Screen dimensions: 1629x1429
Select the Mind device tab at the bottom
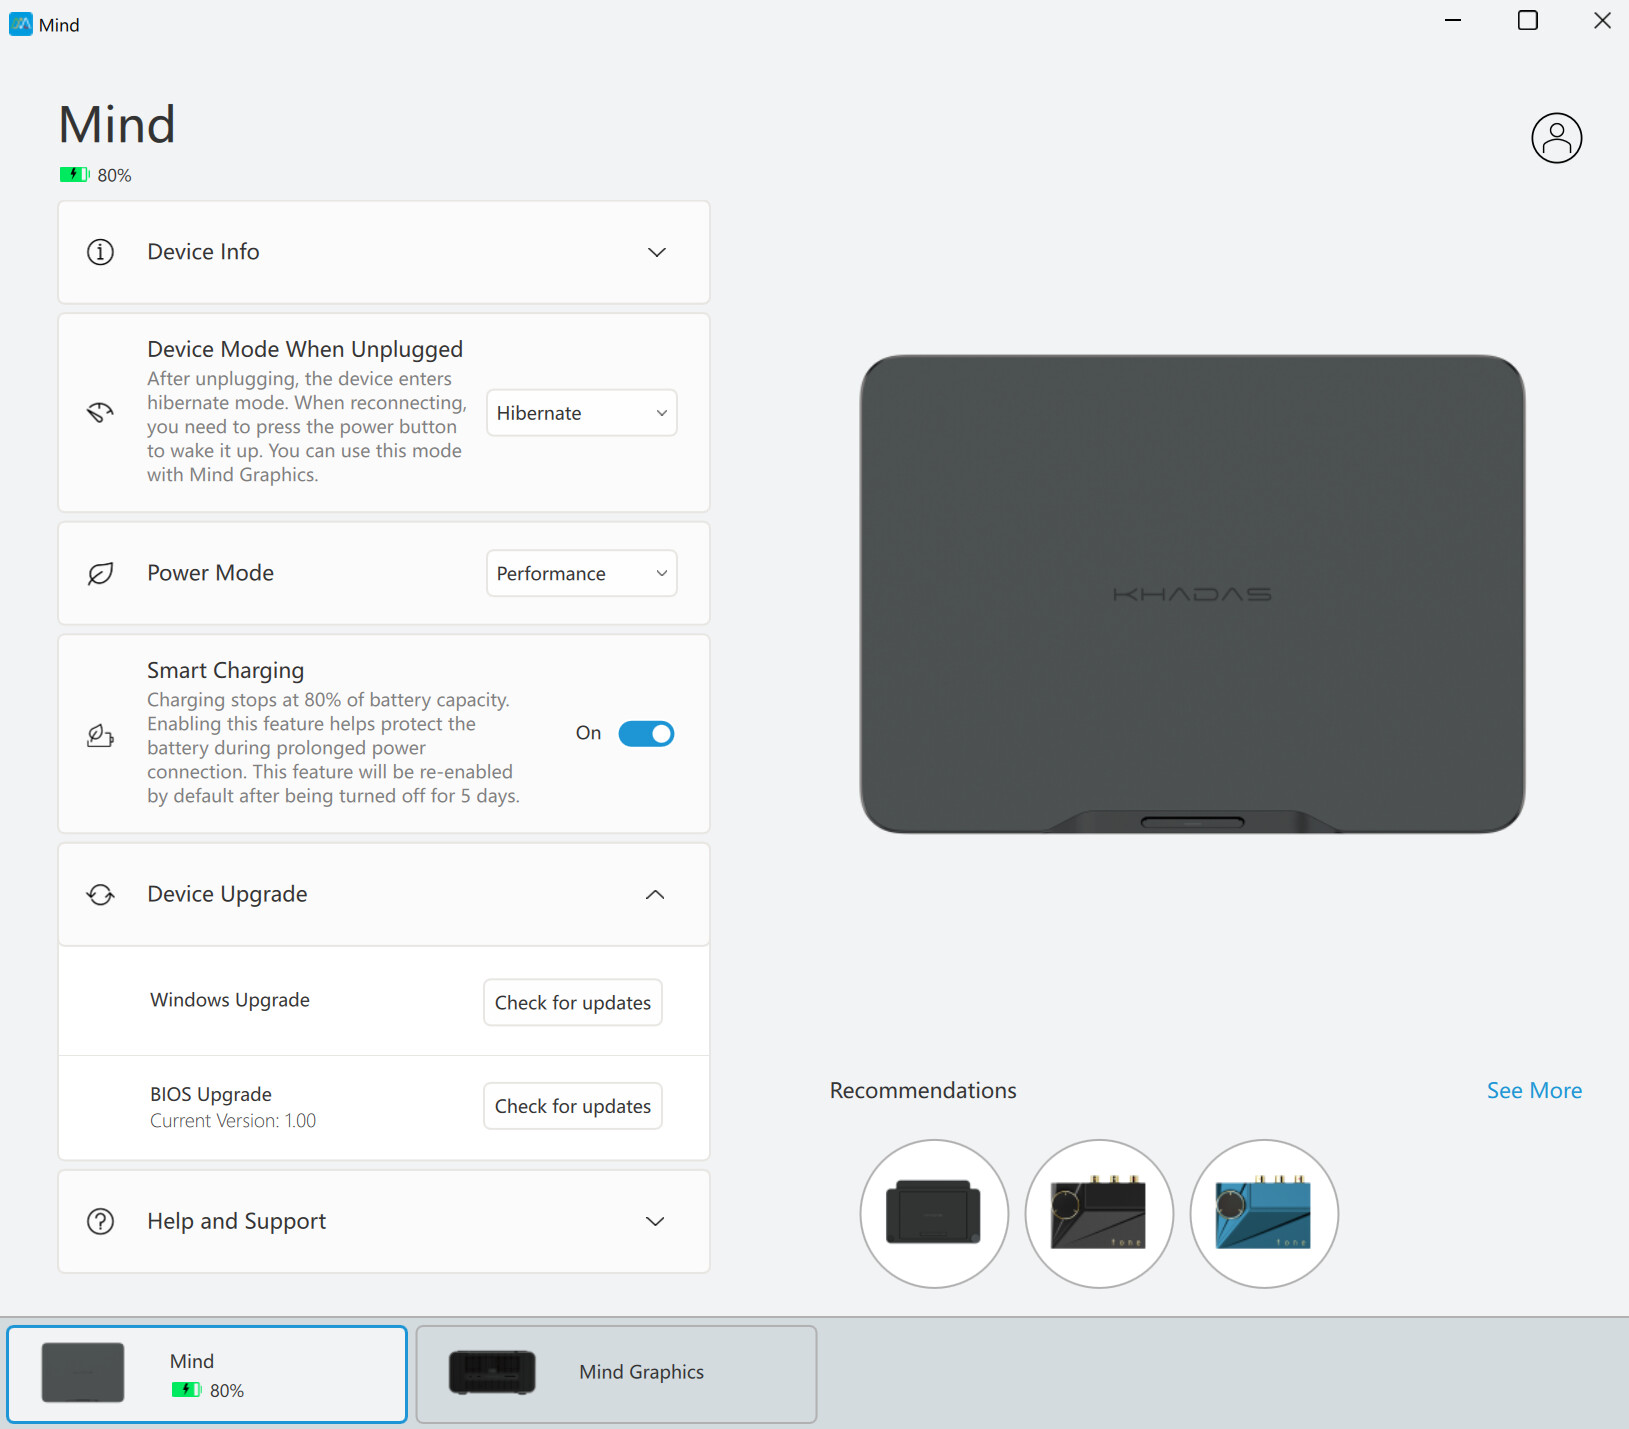click(x=207, y=1374)
